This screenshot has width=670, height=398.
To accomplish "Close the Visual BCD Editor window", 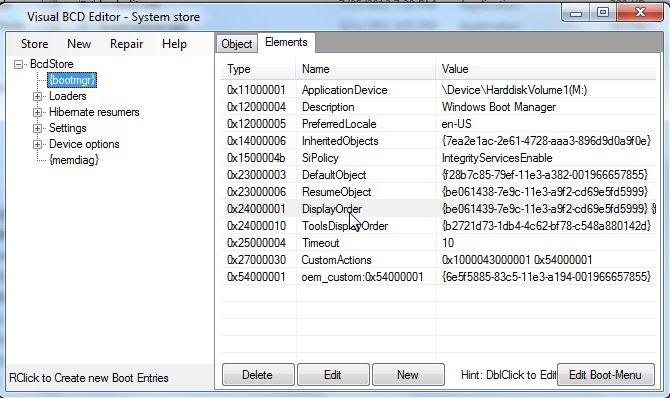I will 640,13.
